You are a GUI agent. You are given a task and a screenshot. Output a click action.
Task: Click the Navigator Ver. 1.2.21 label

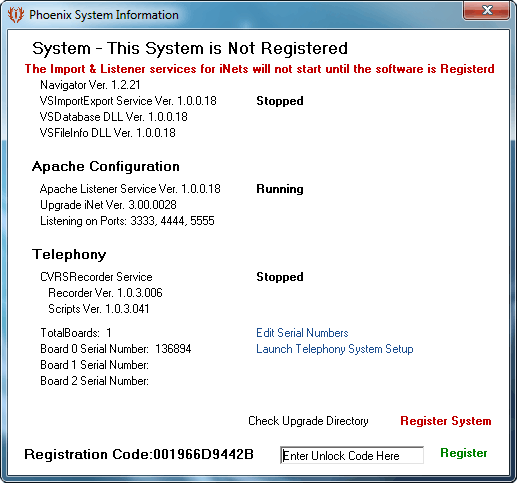pos(90,85)
